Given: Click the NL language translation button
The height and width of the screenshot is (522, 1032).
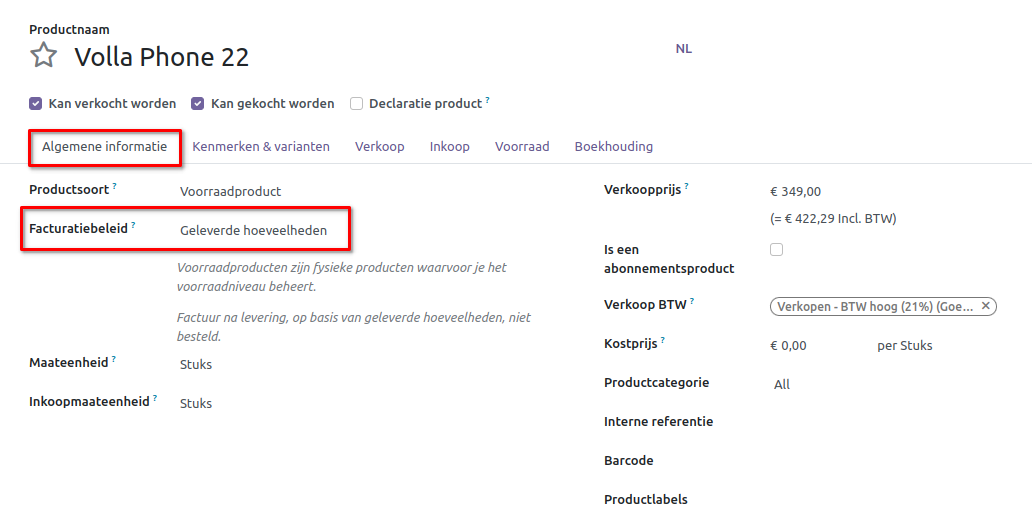Looking at the screenshot, I should pos(683,48).
